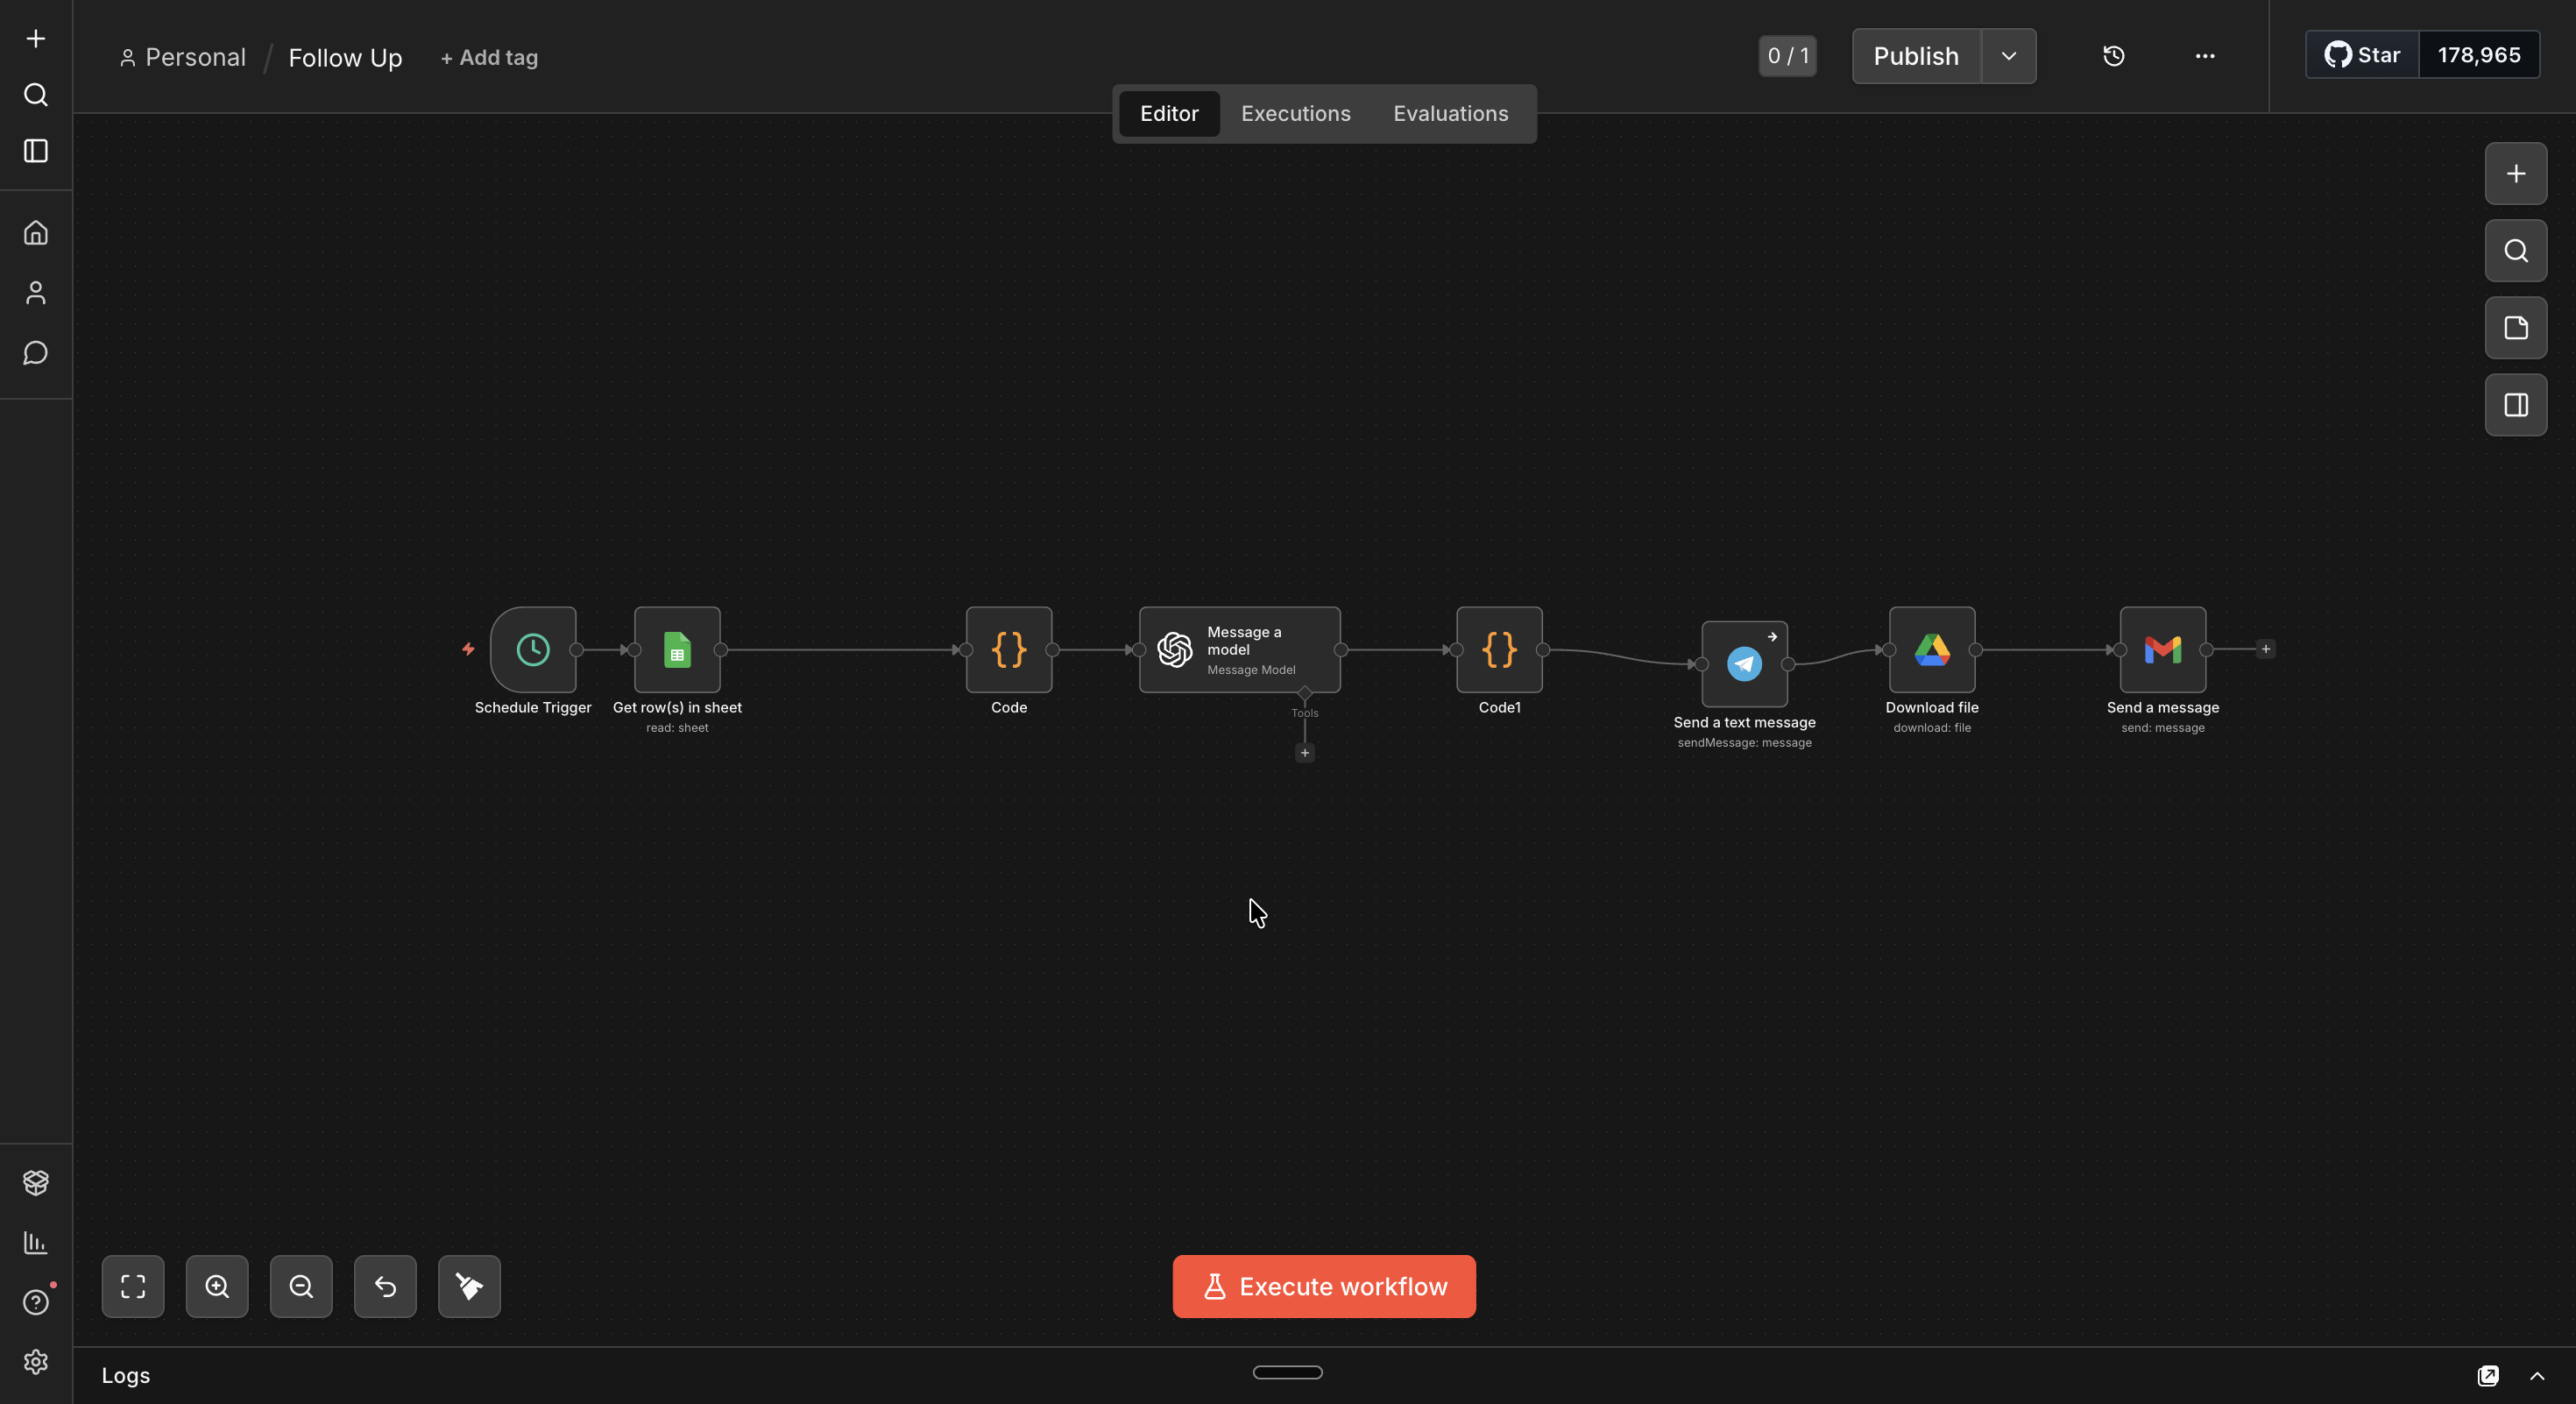
Task: Zoom in on the canvas
Action: tap(217, 1287)
